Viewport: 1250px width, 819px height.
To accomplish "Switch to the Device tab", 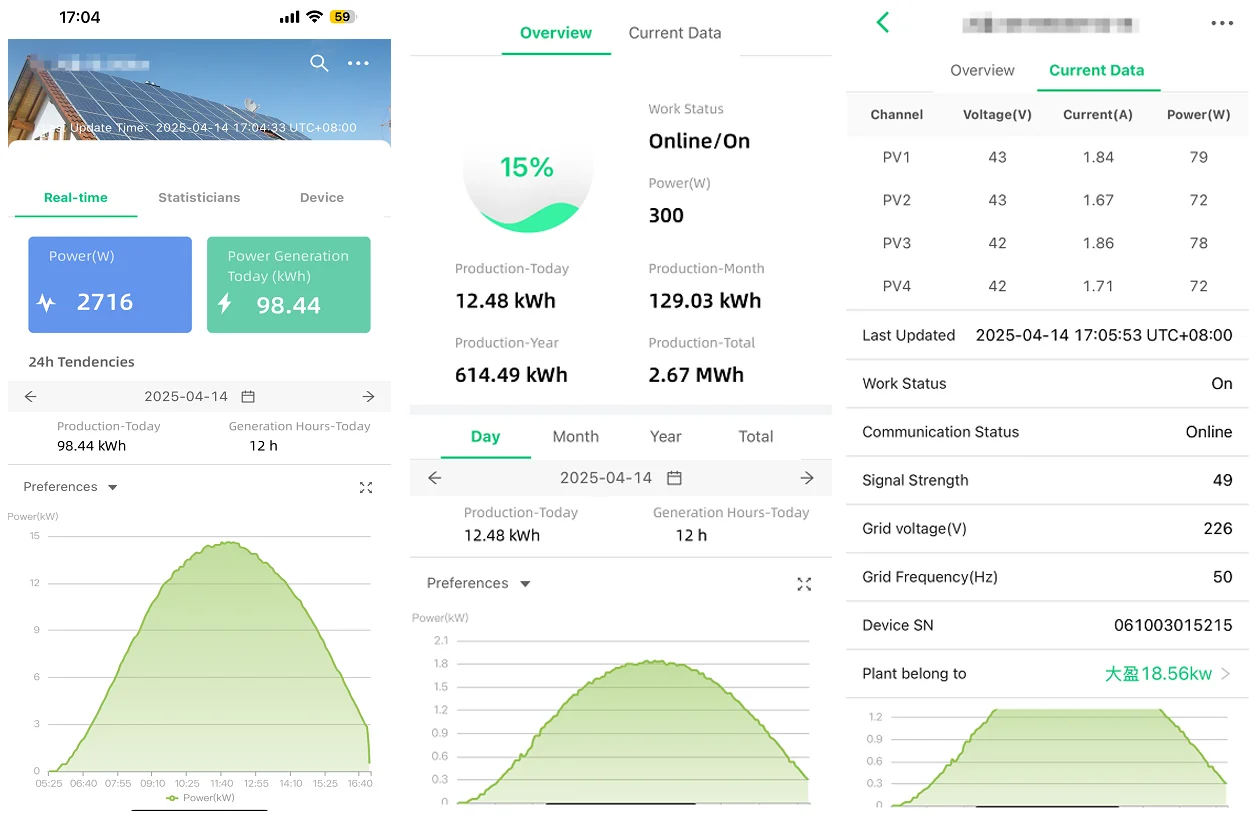I will tap(322, 197).
